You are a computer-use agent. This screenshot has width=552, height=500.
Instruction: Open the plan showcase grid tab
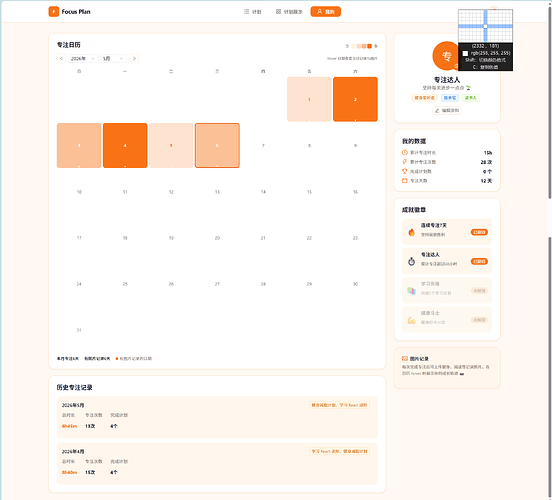289,12
